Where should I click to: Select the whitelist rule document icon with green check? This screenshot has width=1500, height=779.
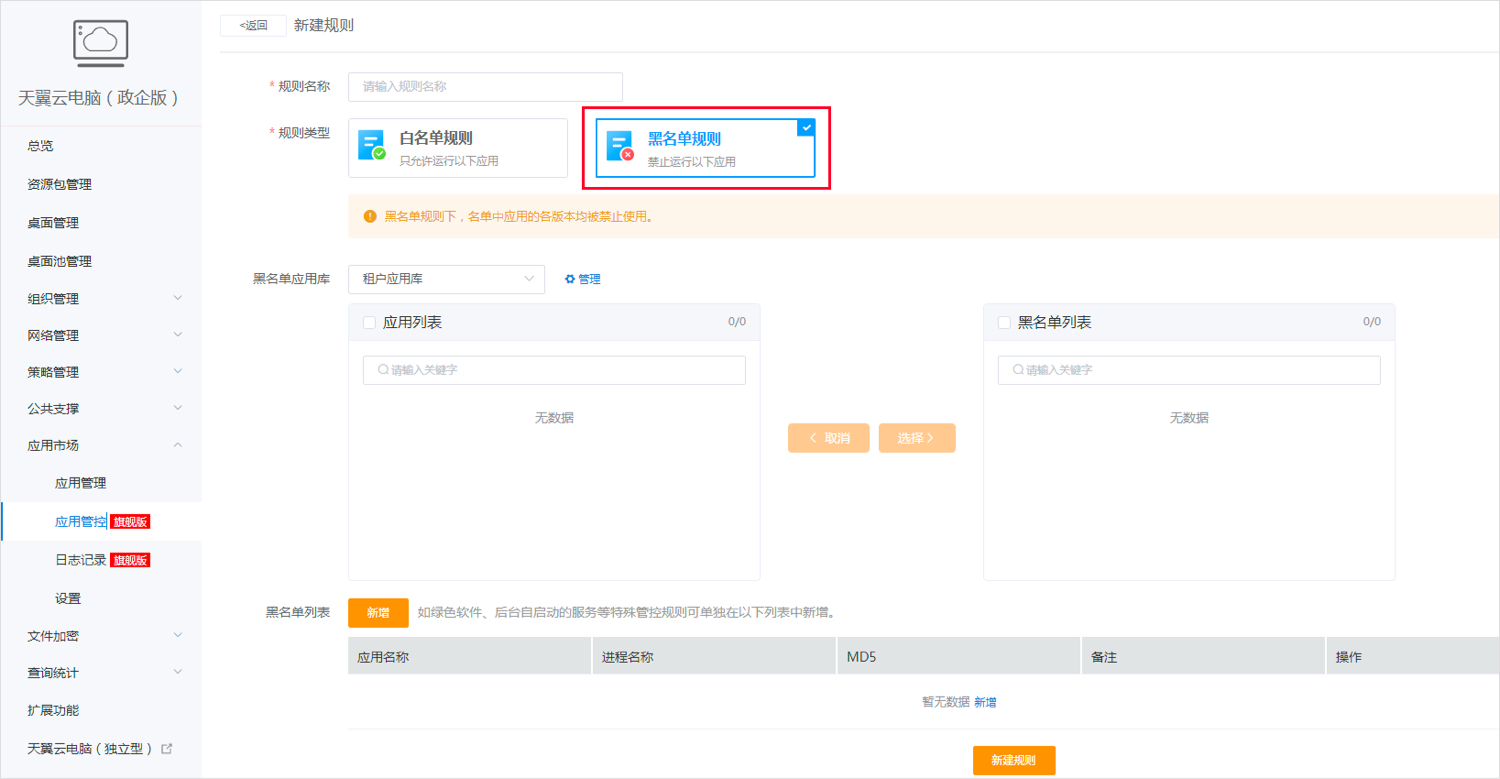coord(369,145)
